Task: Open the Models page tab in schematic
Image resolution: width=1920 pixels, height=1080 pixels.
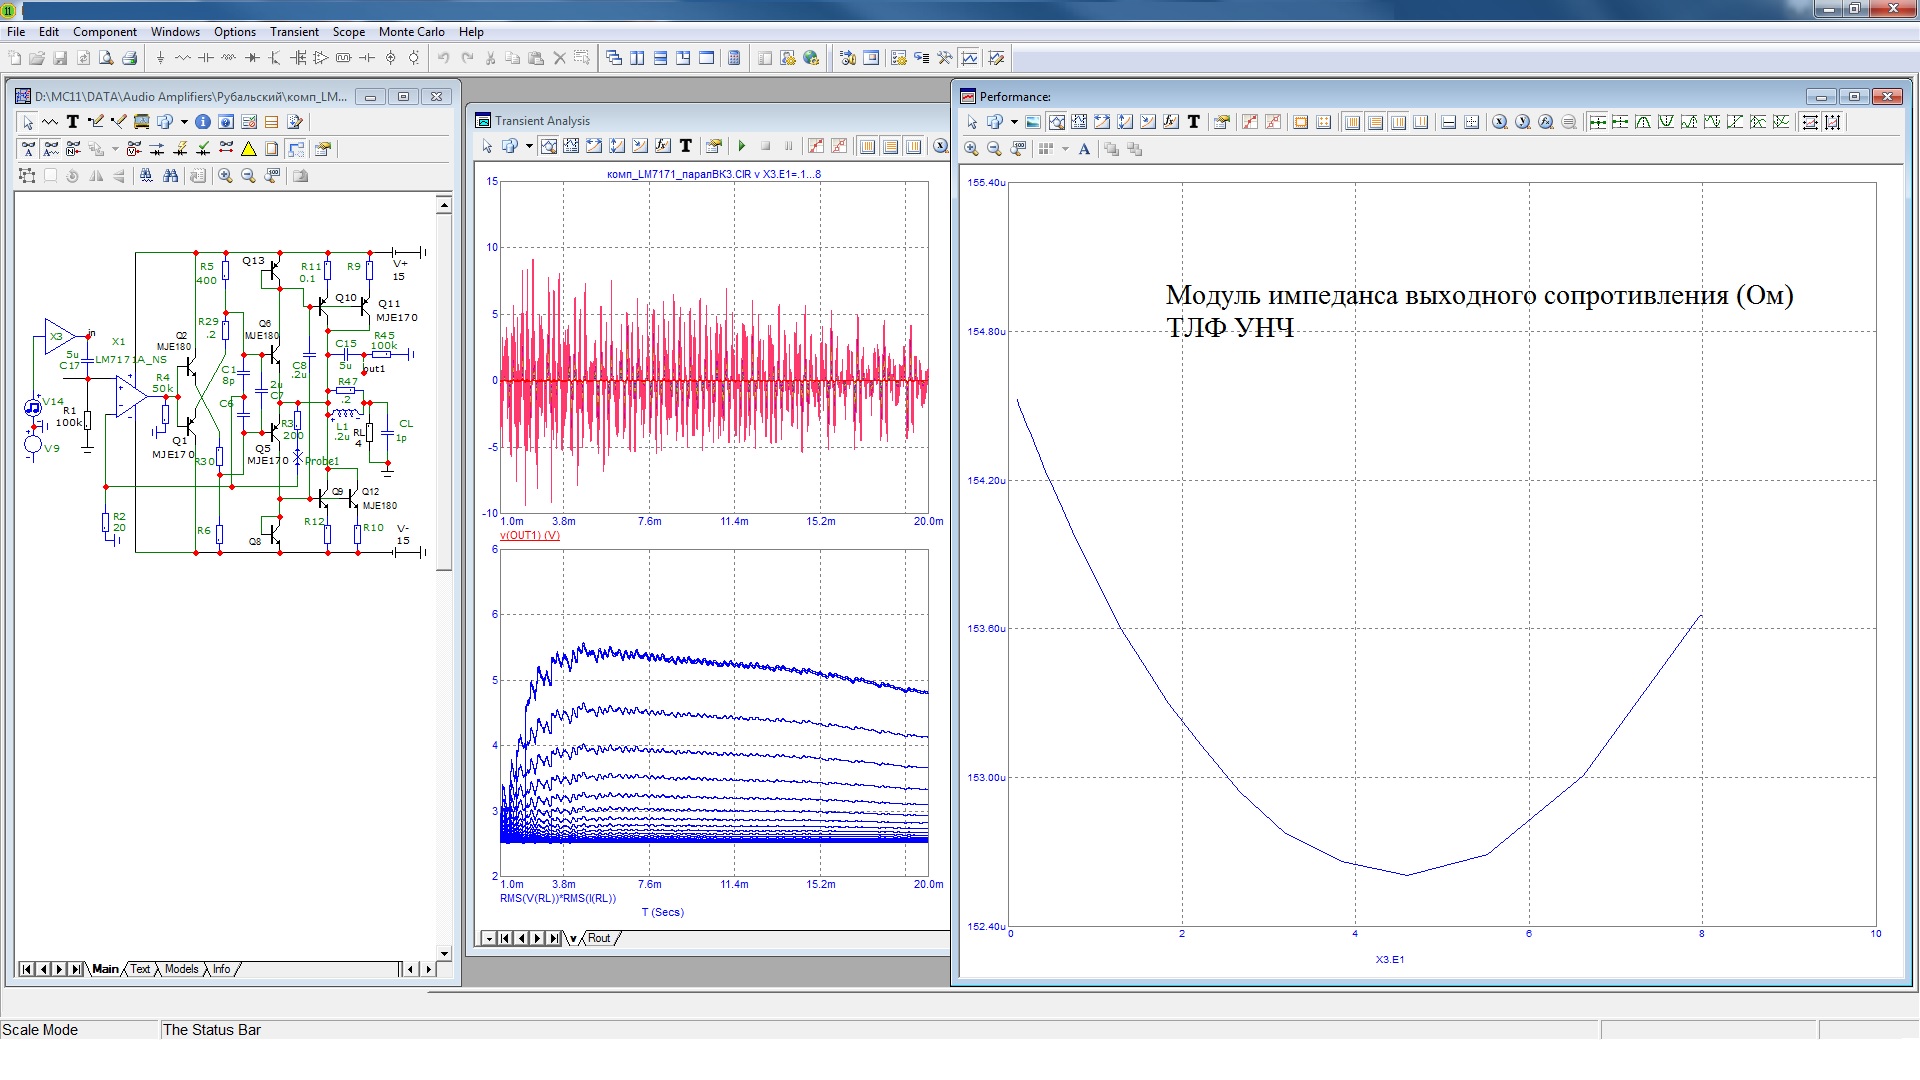Action: coord(181,969)
